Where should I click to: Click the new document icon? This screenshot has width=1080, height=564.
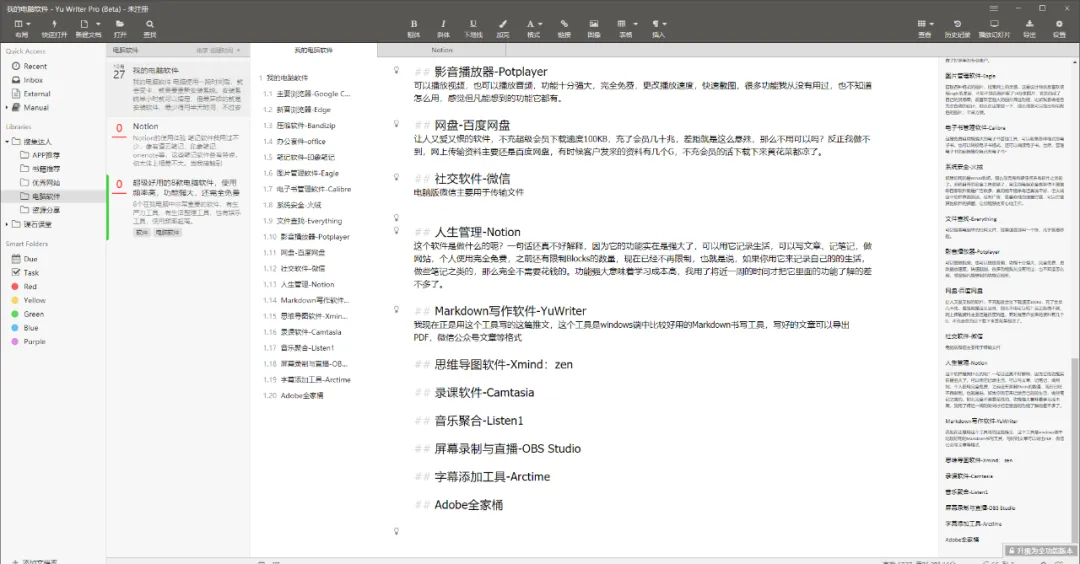coord(84,23)
